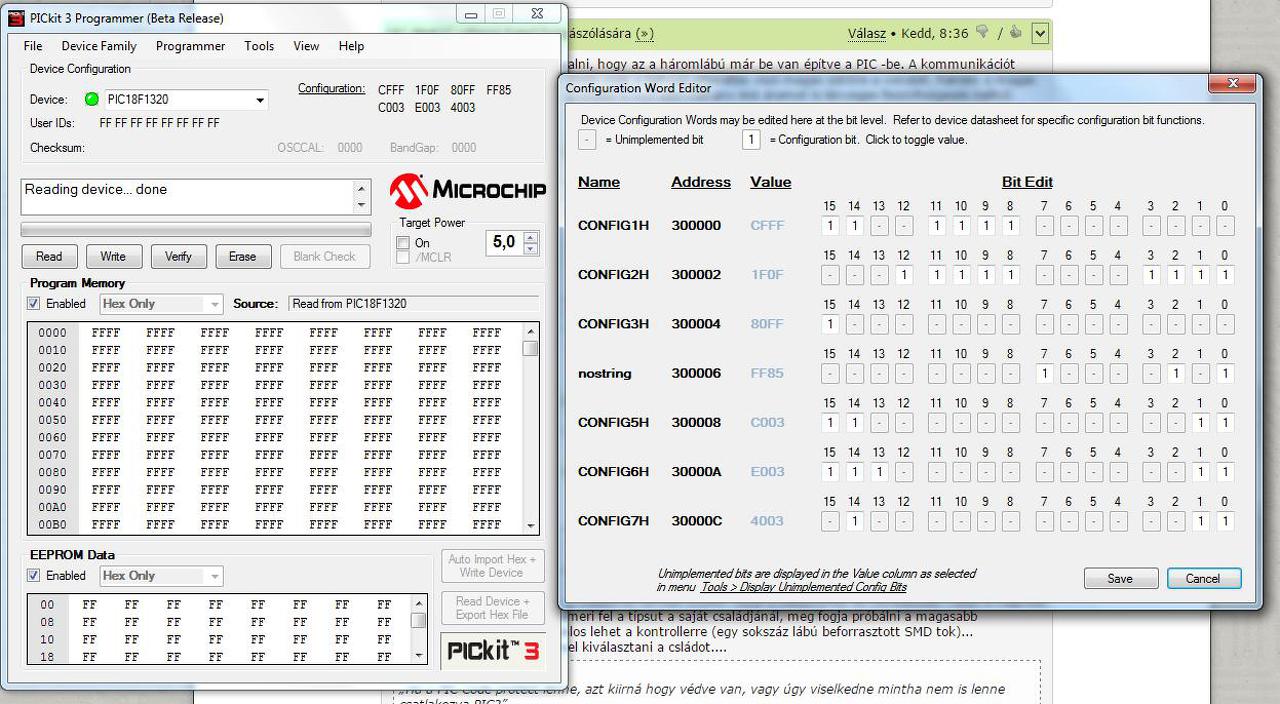Toggle CONFIG6H bit 13
1280x704 pixels.
[x=879, y=472]
